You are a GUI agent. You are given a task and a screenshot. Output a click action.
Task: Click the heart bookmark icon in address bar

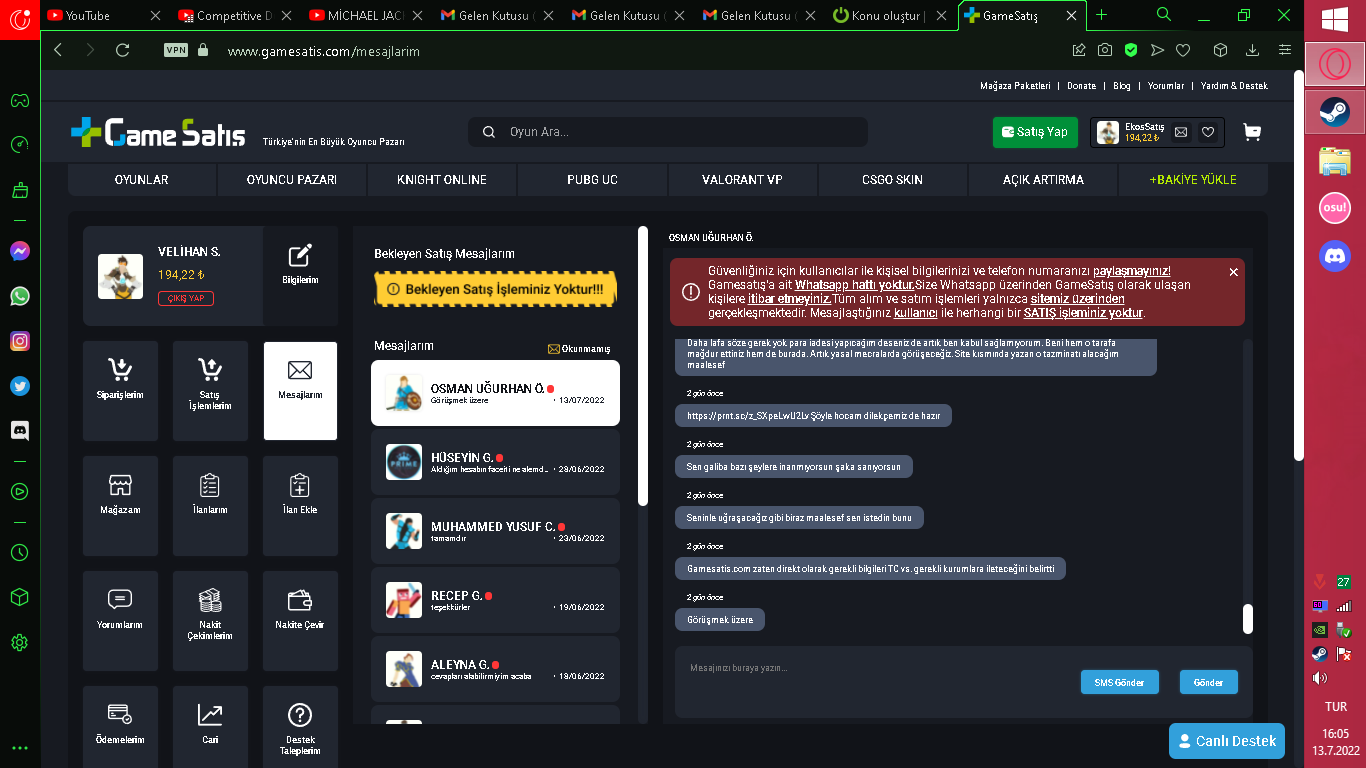pos(1183,50)
